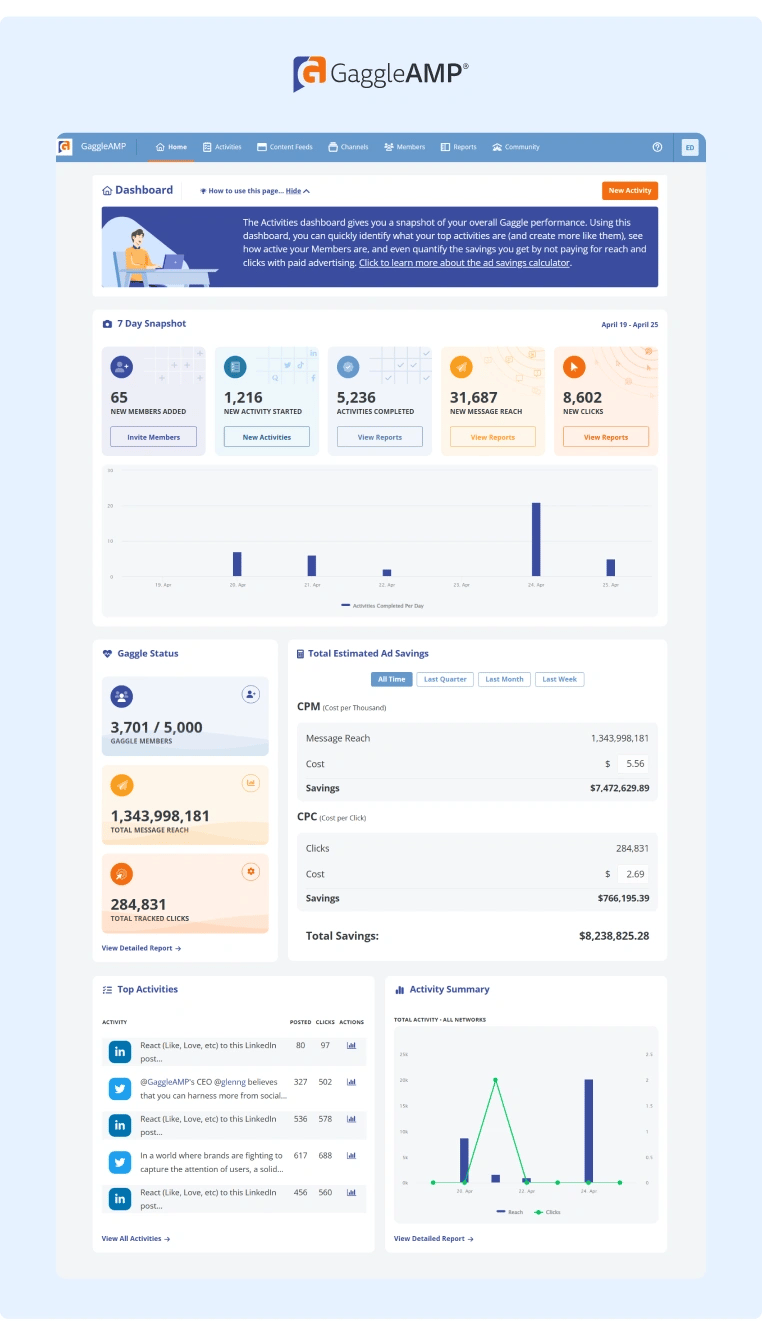
Task: Click the tall Reach bar at 24 Apr
Action: 588,1131
